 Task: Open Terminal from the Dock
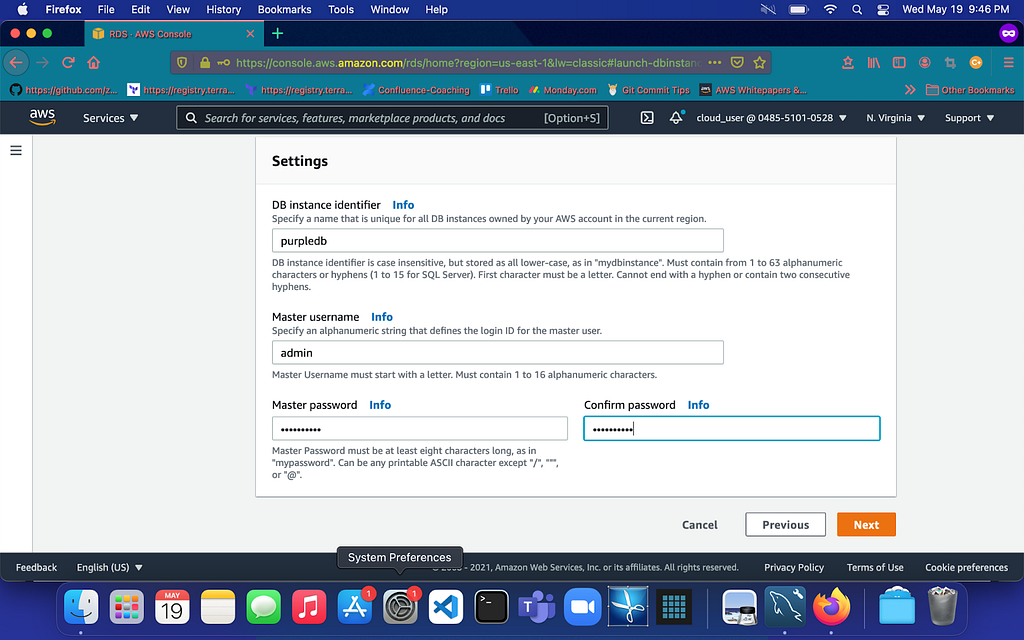point(491,607)
